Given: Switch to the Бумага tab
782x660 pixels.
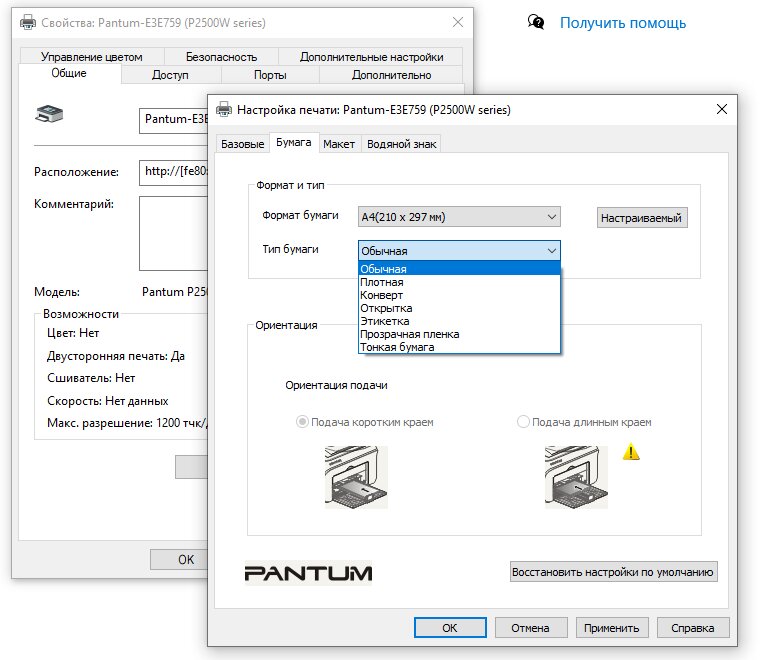Looking at the screenshot, I should pos(294,142).
